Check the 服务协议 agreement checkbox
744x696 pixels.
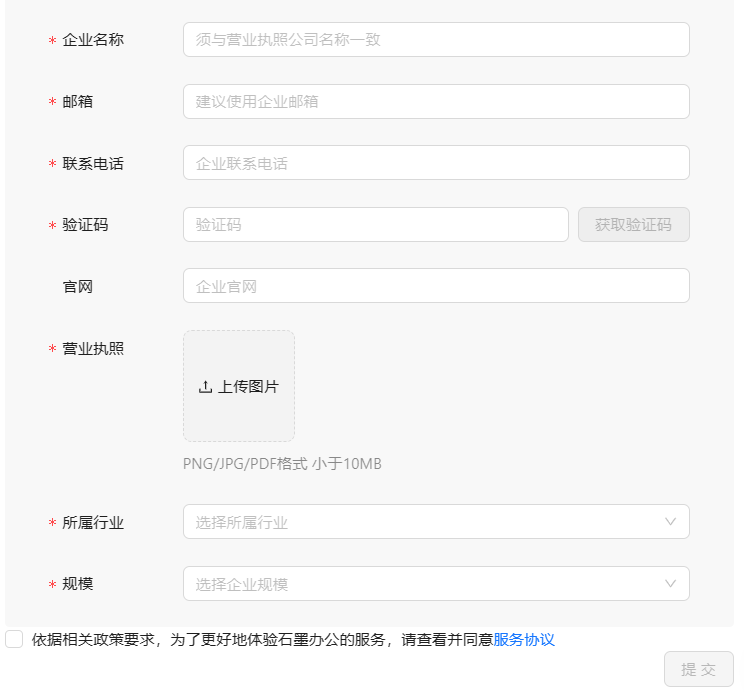pyautogui.click(x=14, y=639)
